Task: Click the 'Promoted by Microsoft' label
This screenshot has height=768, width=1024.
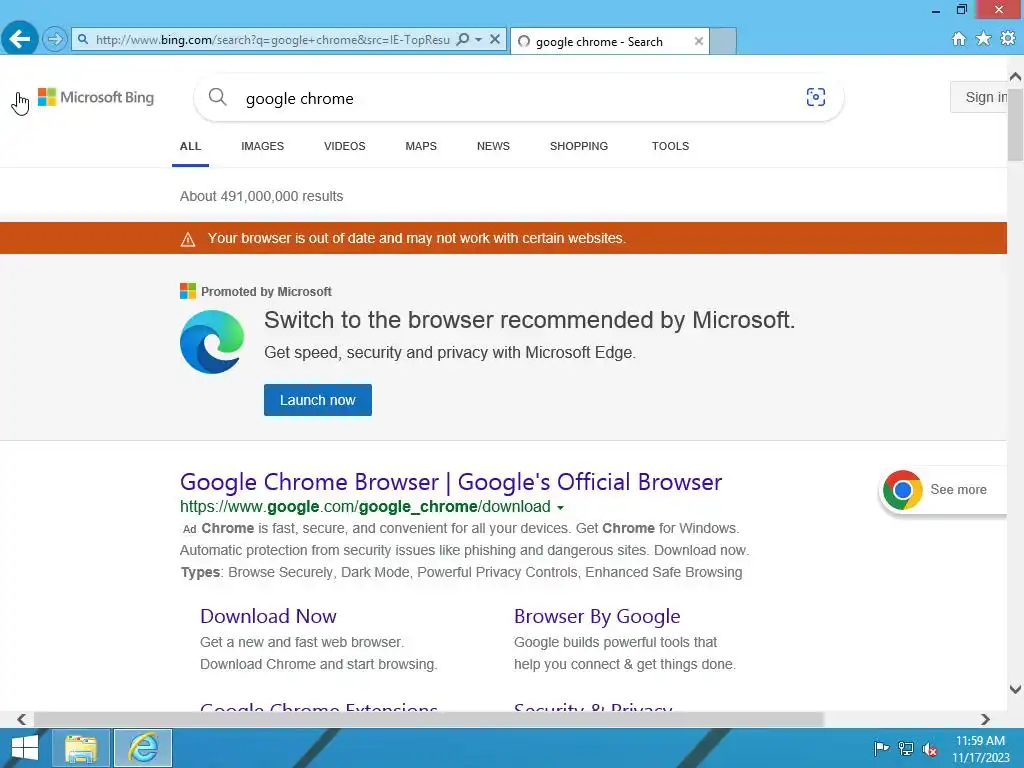Action: [266, 292]
